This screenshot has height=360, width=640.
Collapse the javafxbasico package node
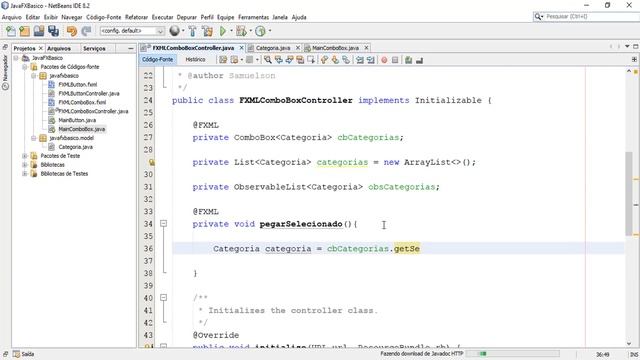pyautogui.click(x=34, y=76)
